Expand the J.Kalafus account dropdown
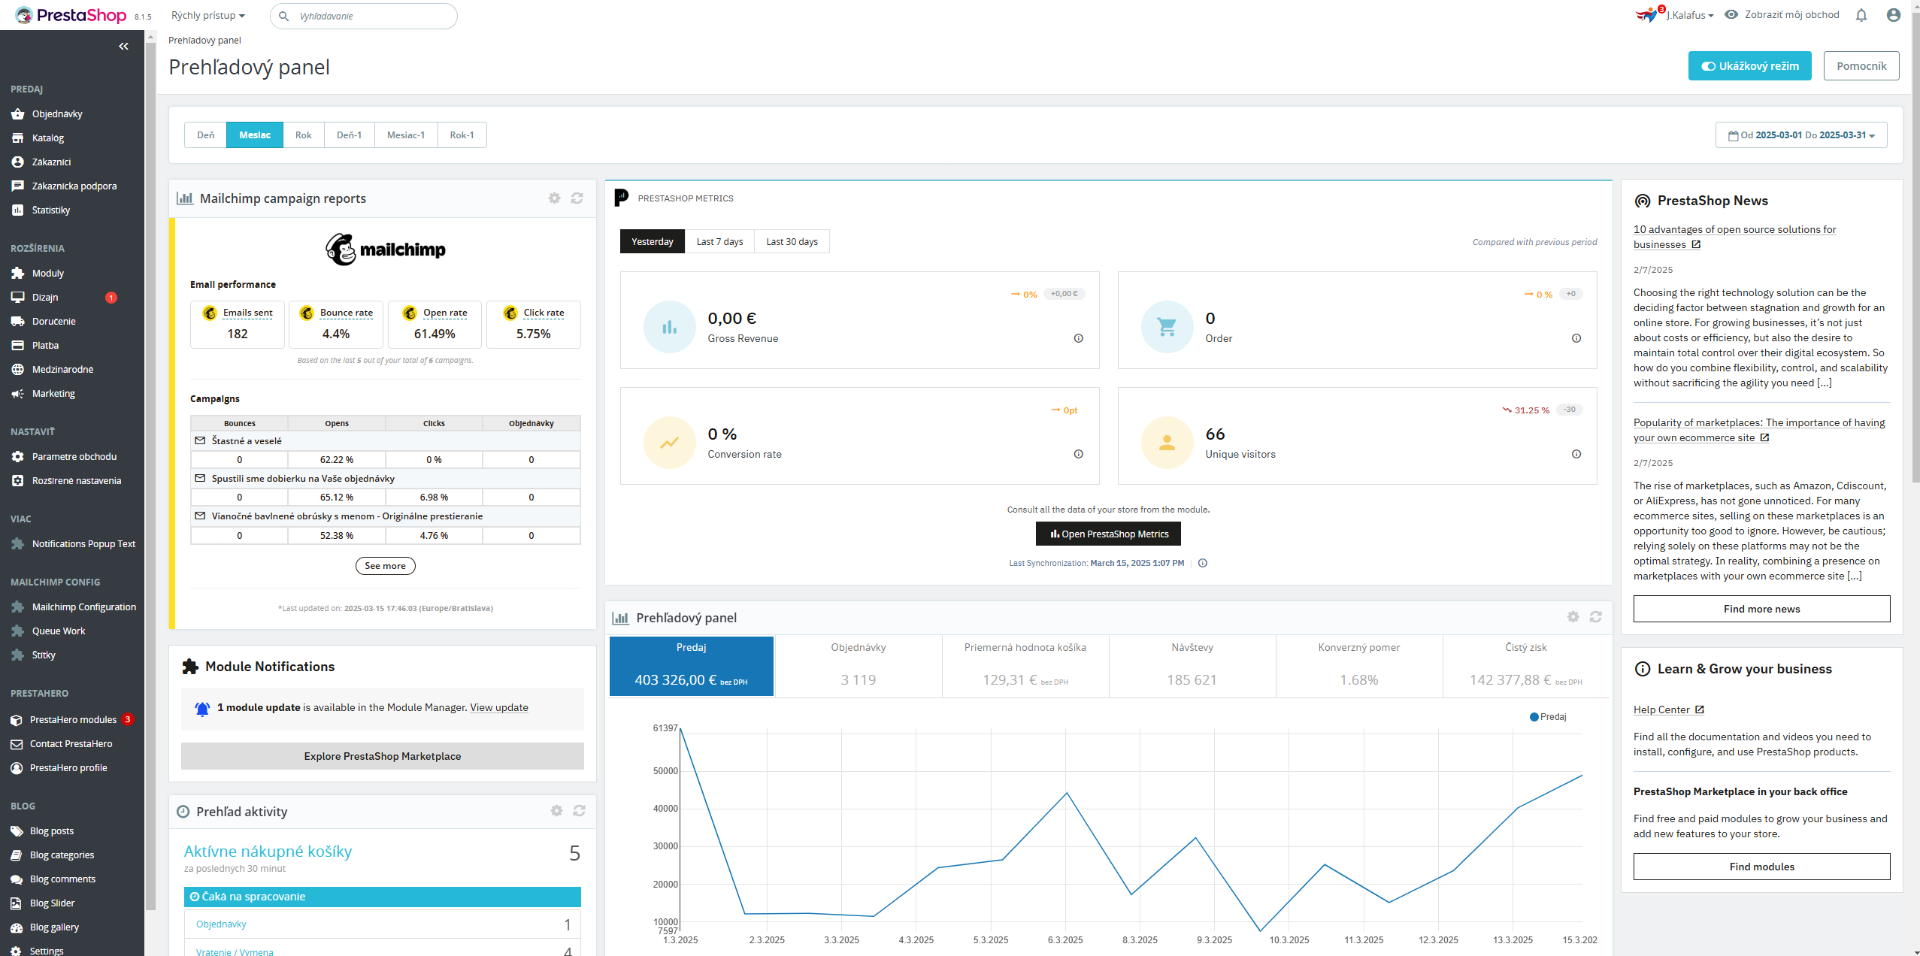The image size is (1920, 956). click(x=1689, y=15)
